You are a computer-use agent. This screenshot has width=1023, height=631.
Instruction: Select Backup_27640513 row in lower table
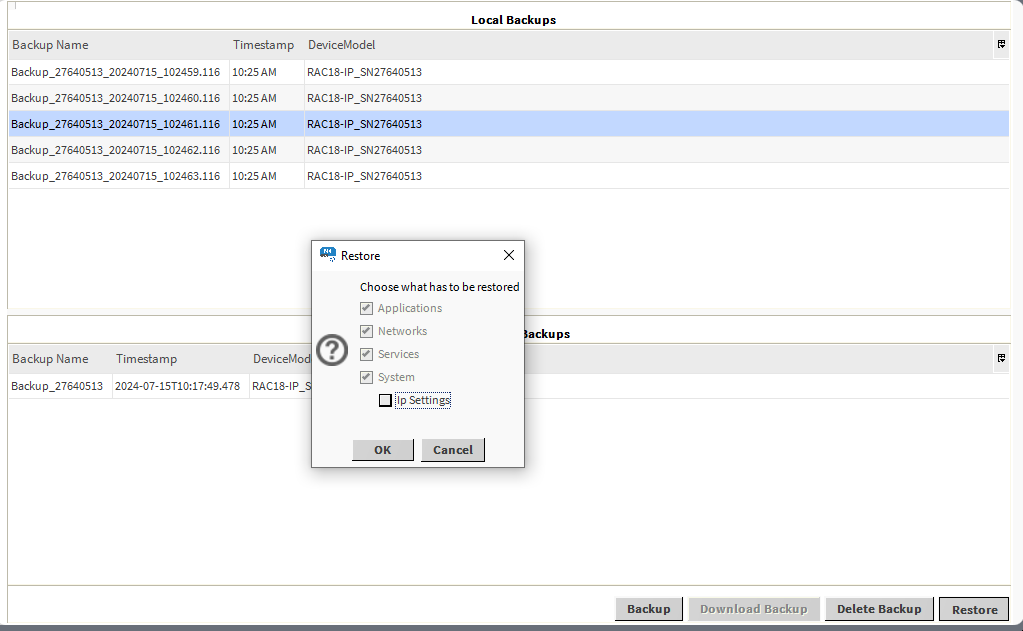(x=57, y=386)
